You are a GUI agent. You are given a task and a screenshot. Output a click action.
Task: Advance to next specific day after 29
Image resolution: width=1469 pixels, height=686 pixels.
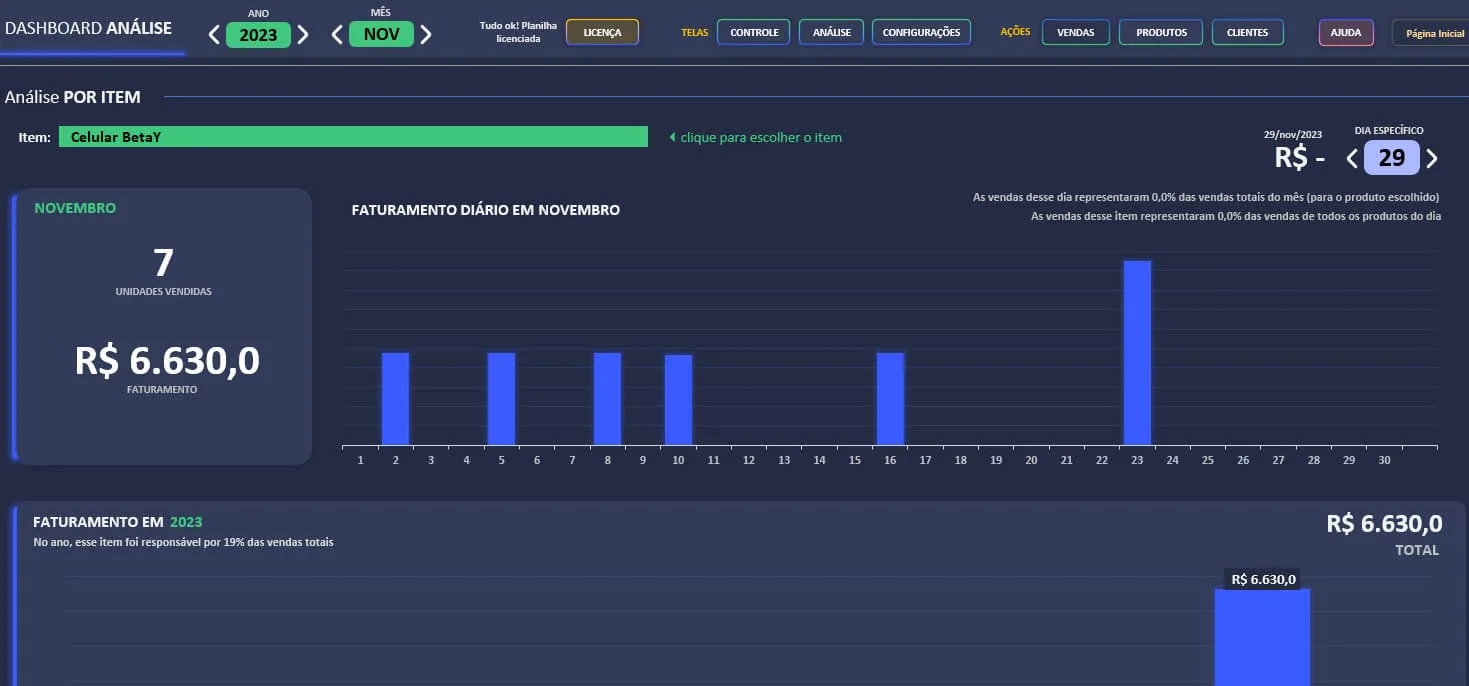tap(1432, 158)
